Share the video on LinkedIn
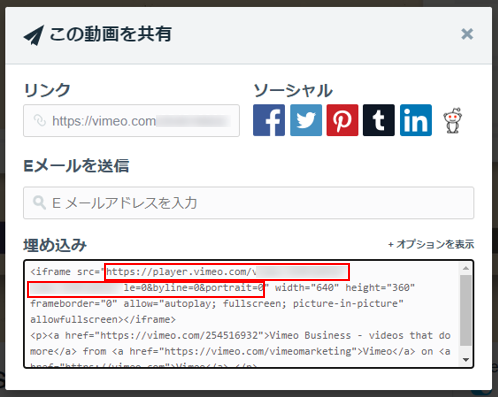The width and height of the screenshot is (498, 397). pyautogui.click(x=416, y=120)
